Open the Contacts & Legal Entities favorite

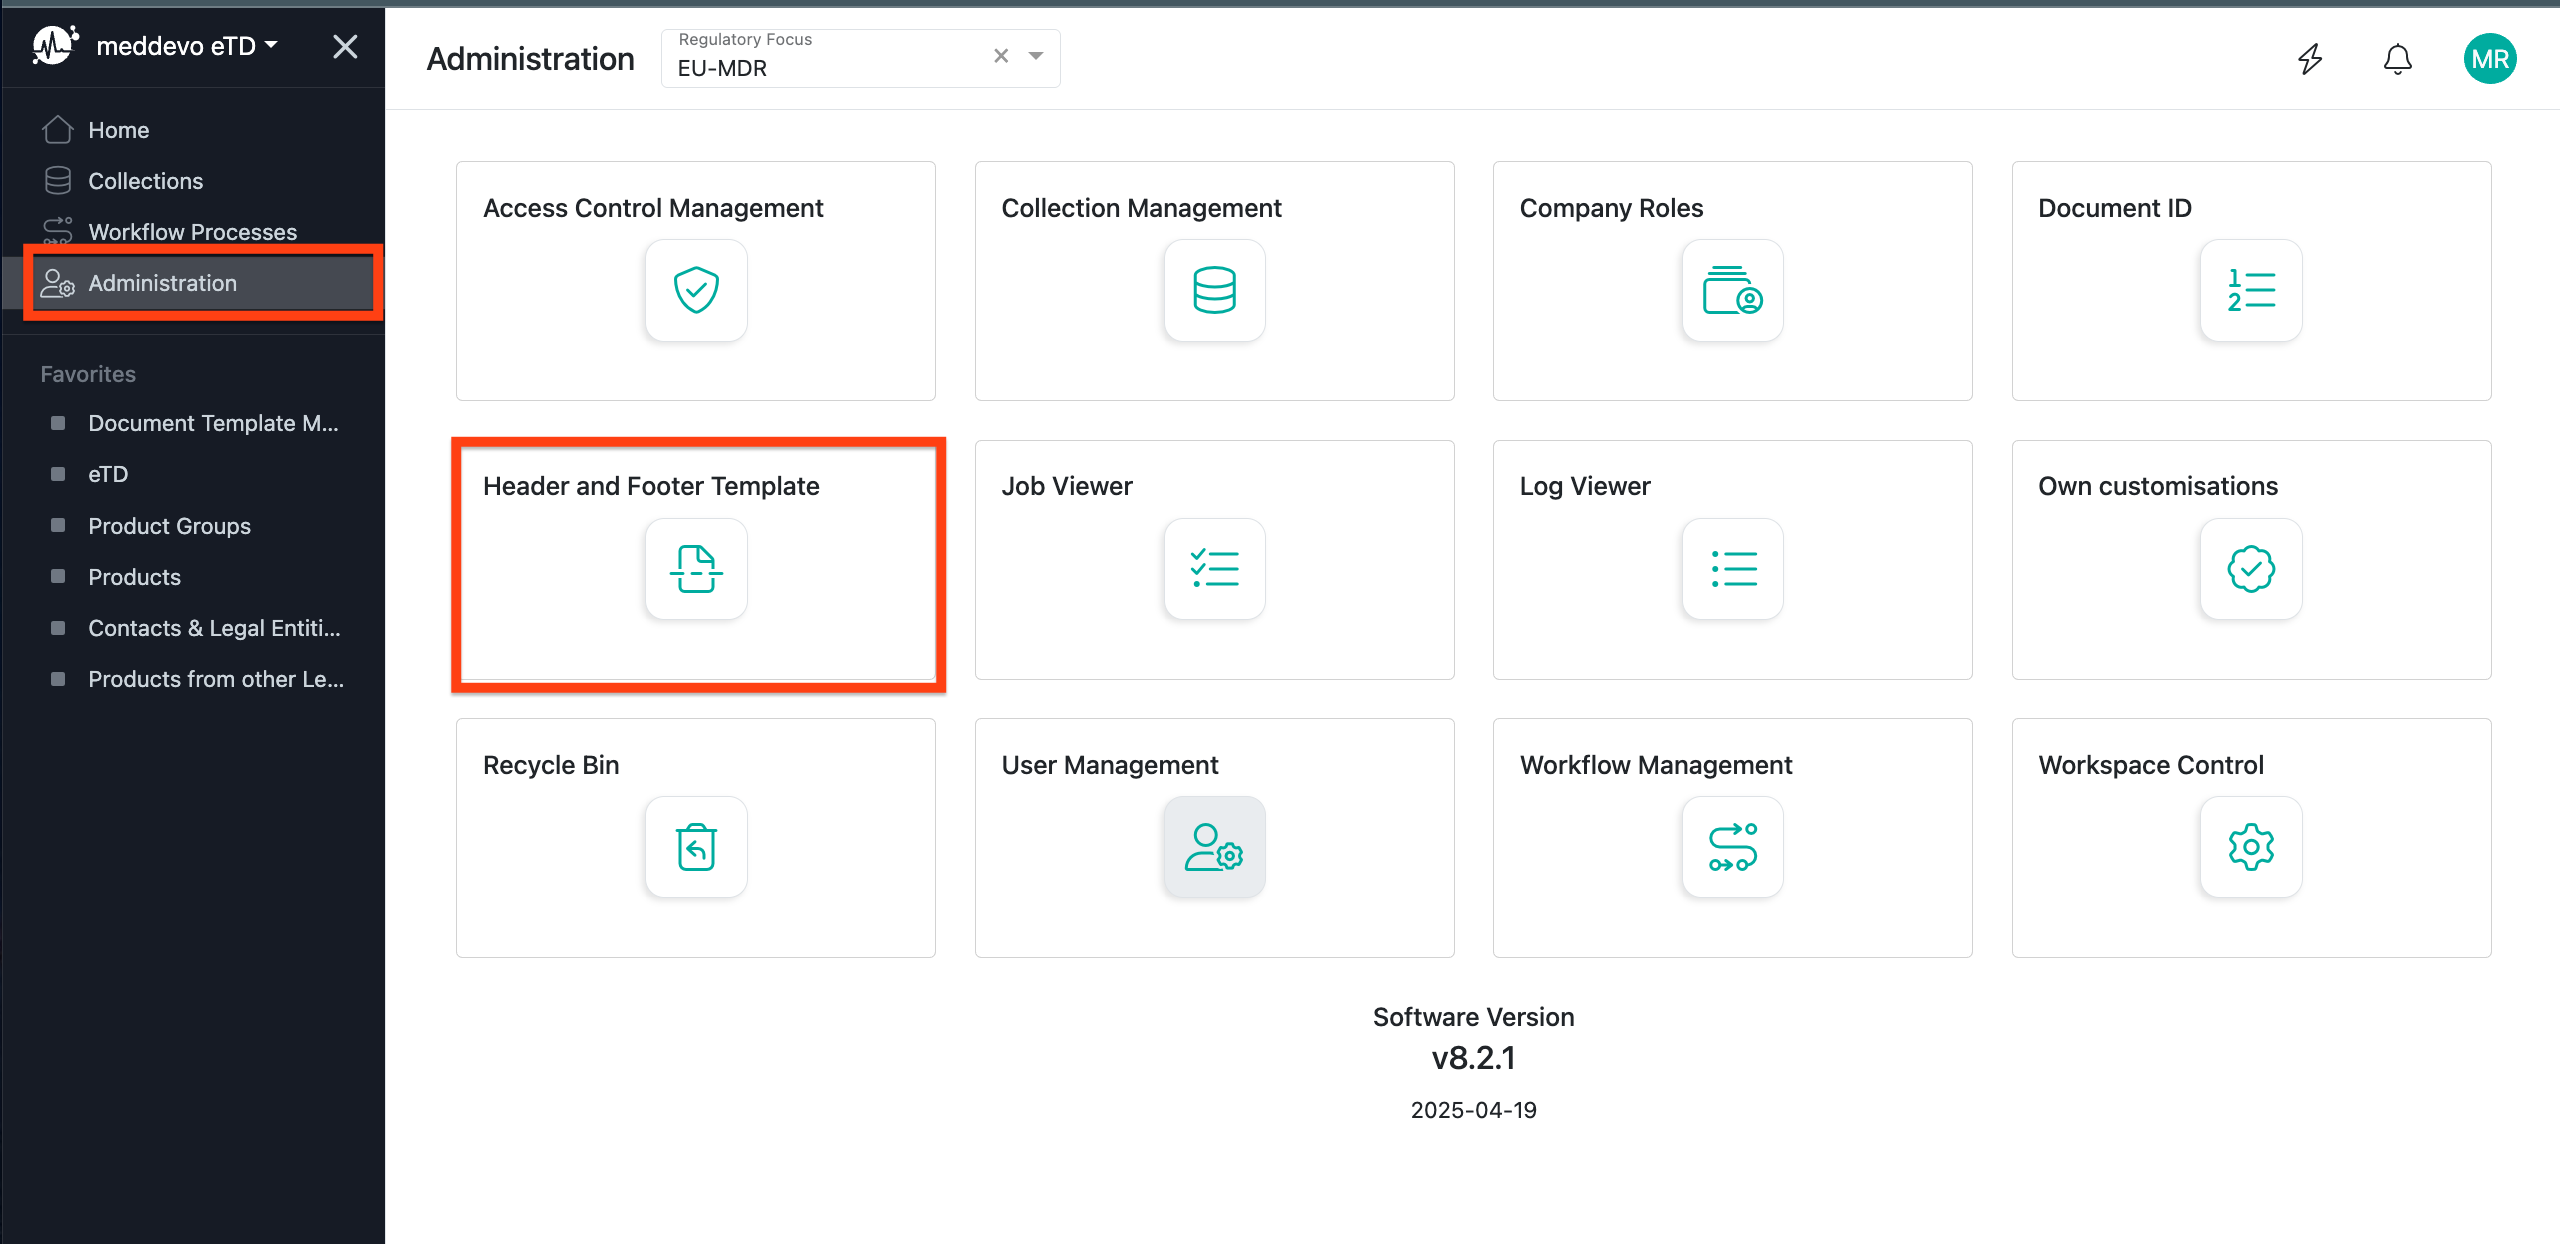click(214, 628)
